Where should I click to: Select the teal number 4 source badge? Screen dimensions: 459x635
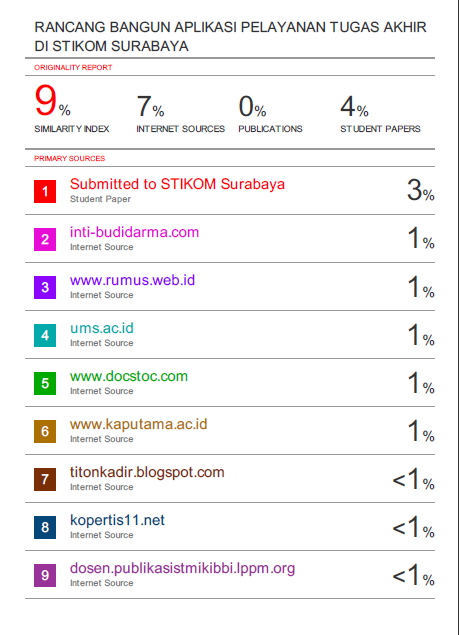pyautogui.click(x=45, y=335)
